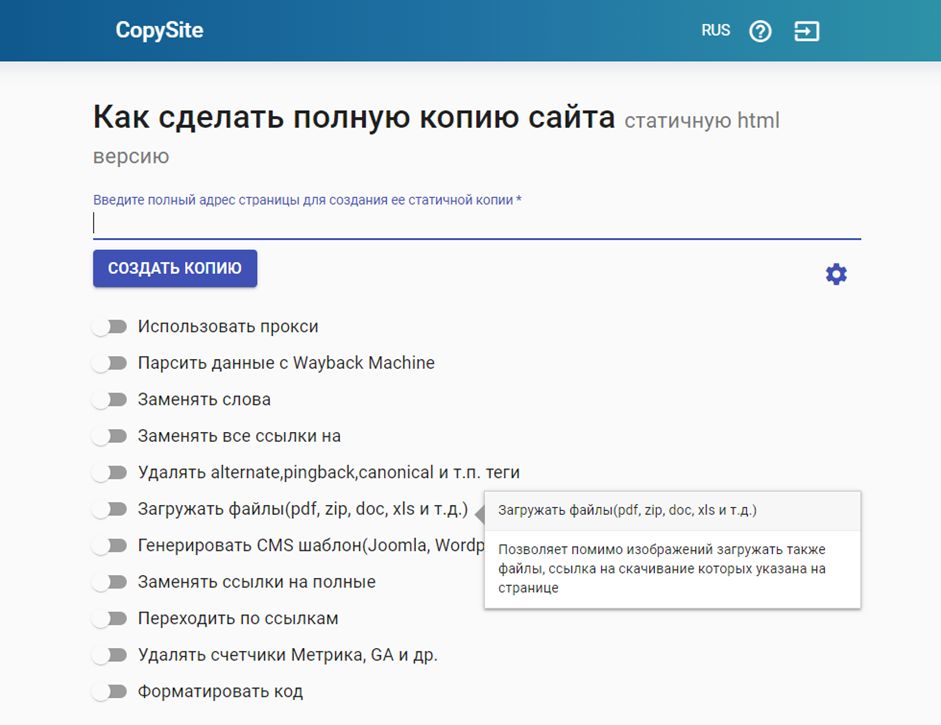
Task: Enable the Заменять слова switch
Action: click(109, 399)
